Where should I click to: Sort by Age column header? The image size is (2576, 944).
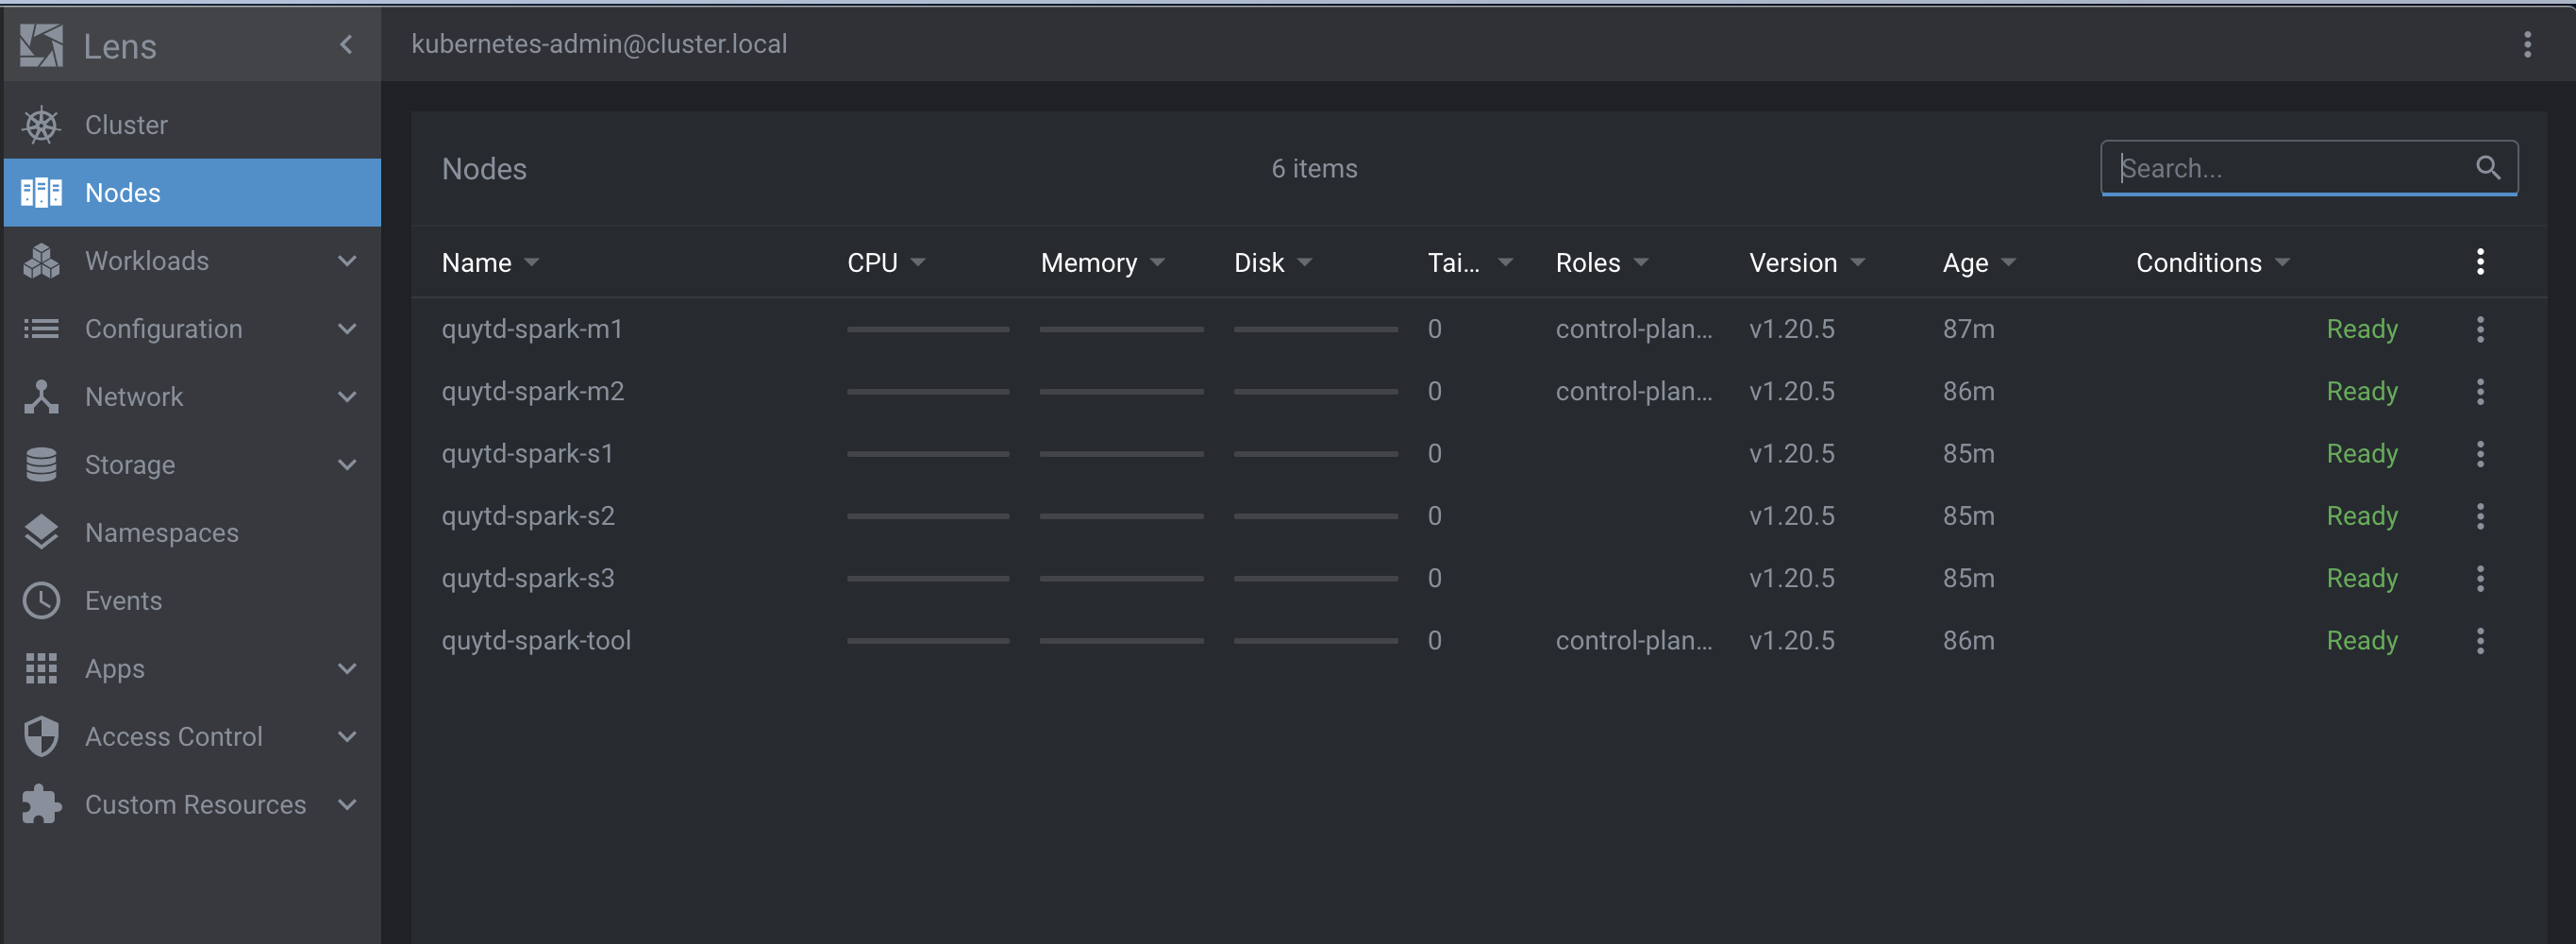point(1979,263)
